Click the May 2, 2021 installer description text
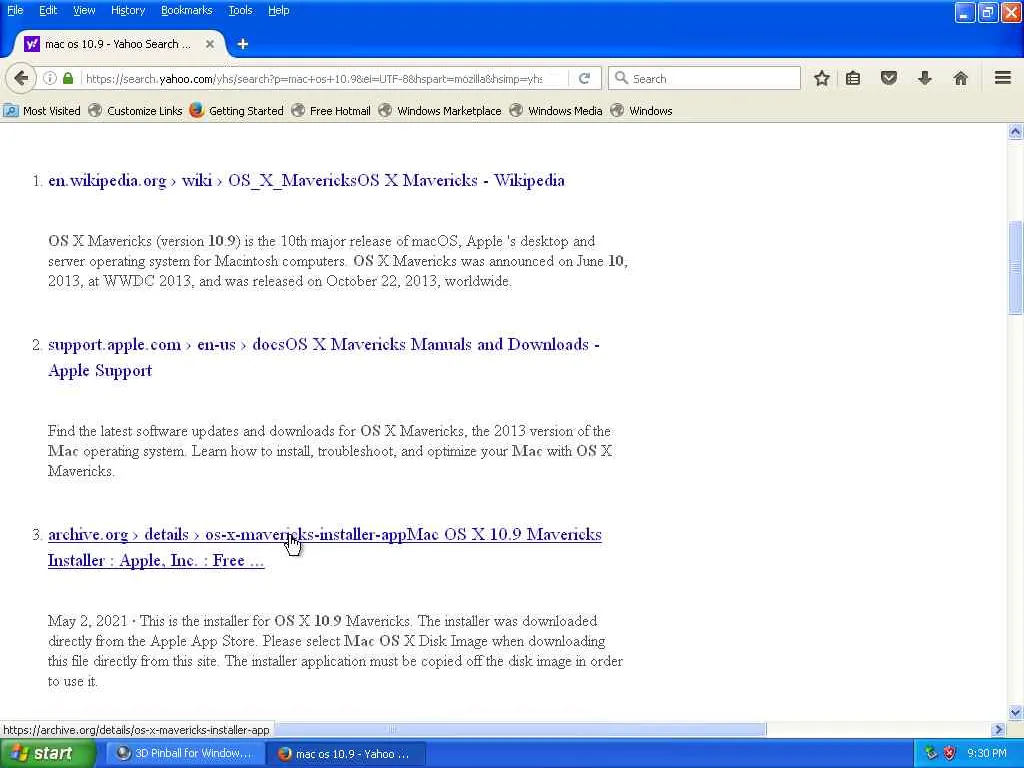Viewport: 1024px width, 768px height. 335,651
